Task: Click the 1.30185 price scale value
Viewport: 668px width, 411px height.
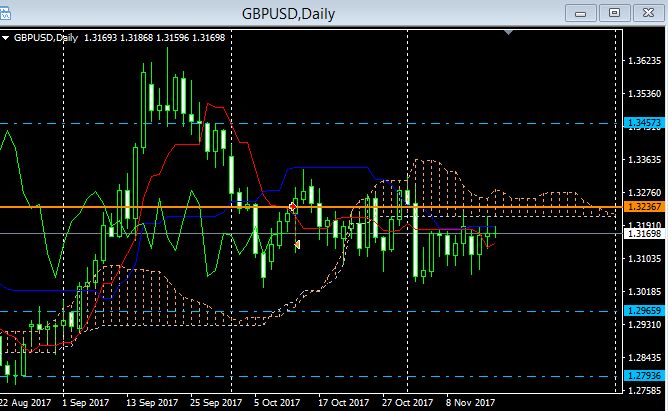Action: pyautogui.click(x=645, y=292)
